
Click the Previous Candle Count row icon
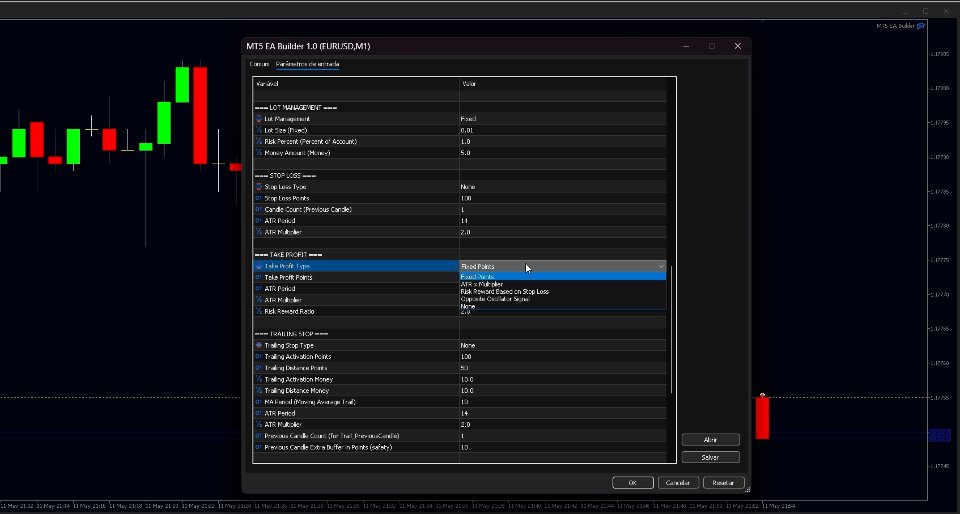(x=258, y=436)
